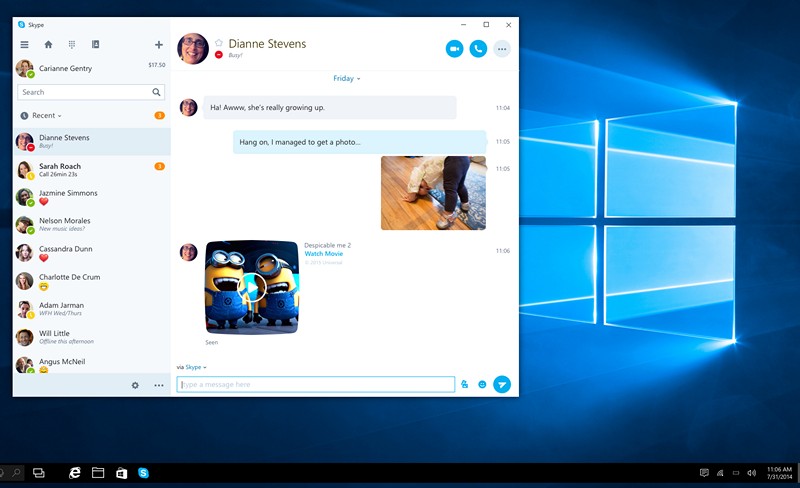Select Will Little conversation
Image resolution: width=800 pixels, height=488 pixels.
pyautogui.click(x=92, y=337)
